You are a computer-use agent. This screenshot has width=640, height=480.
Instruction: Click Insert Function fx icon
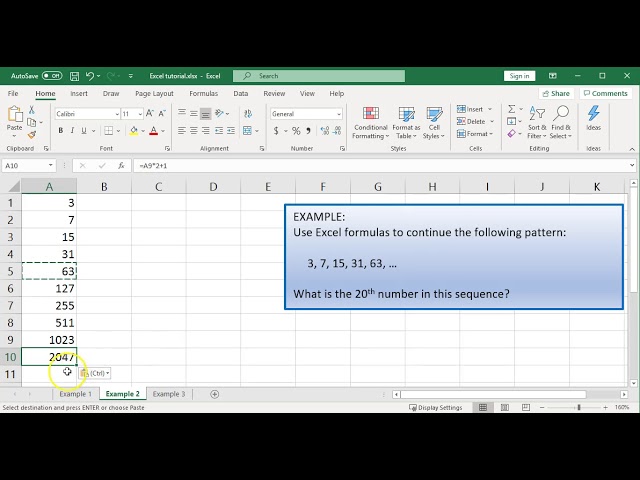(121, 165)
